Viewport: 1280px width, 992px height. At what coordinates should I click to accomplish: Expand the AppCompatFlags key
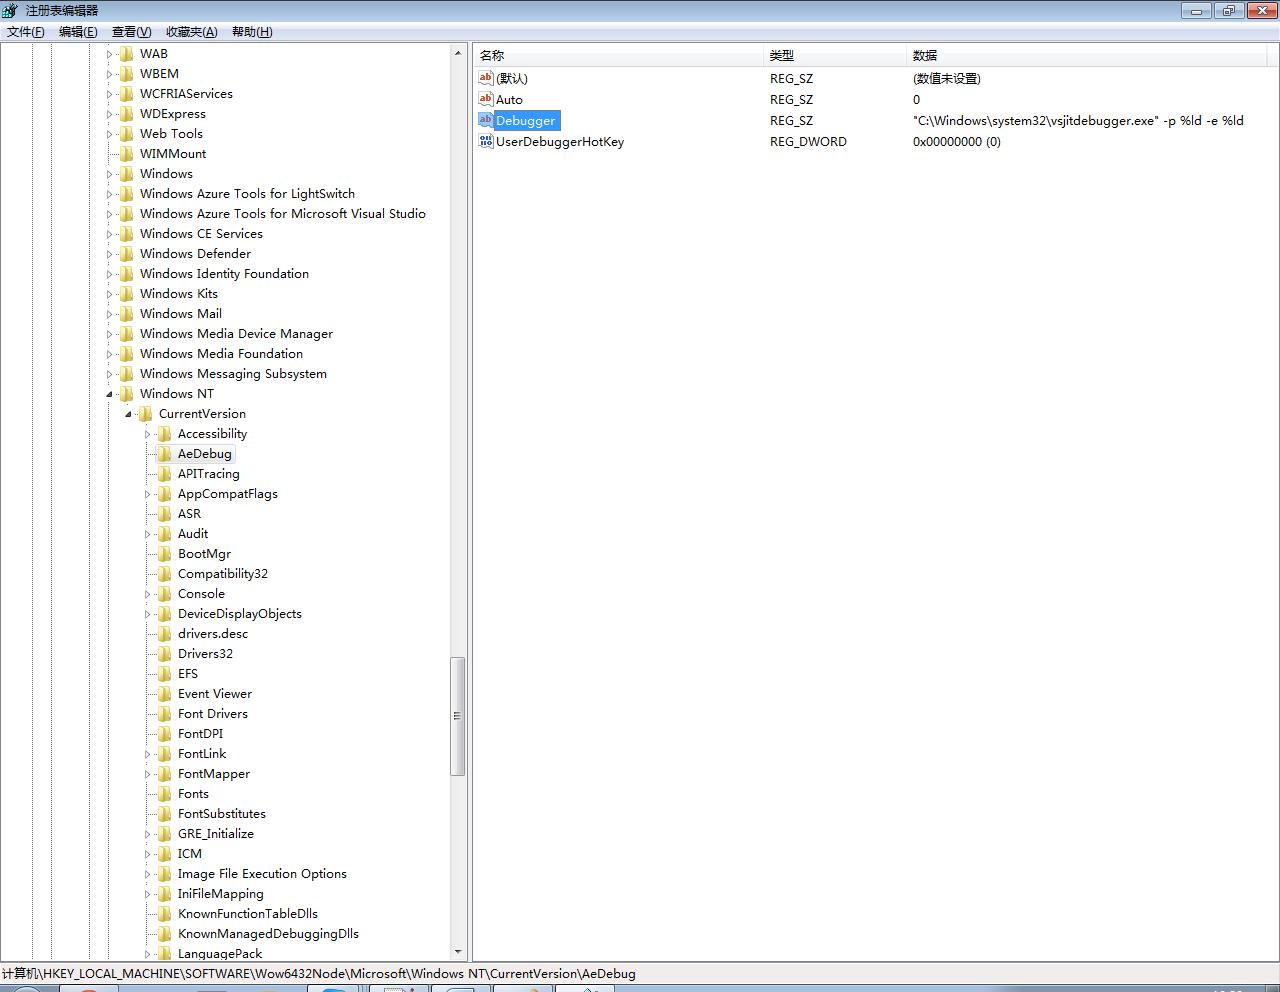click(x=148, y=494)
